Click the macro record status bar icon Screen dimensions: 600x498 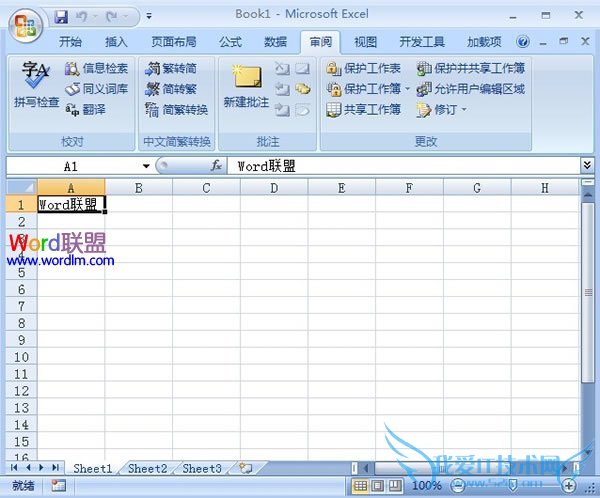[59, 486]
